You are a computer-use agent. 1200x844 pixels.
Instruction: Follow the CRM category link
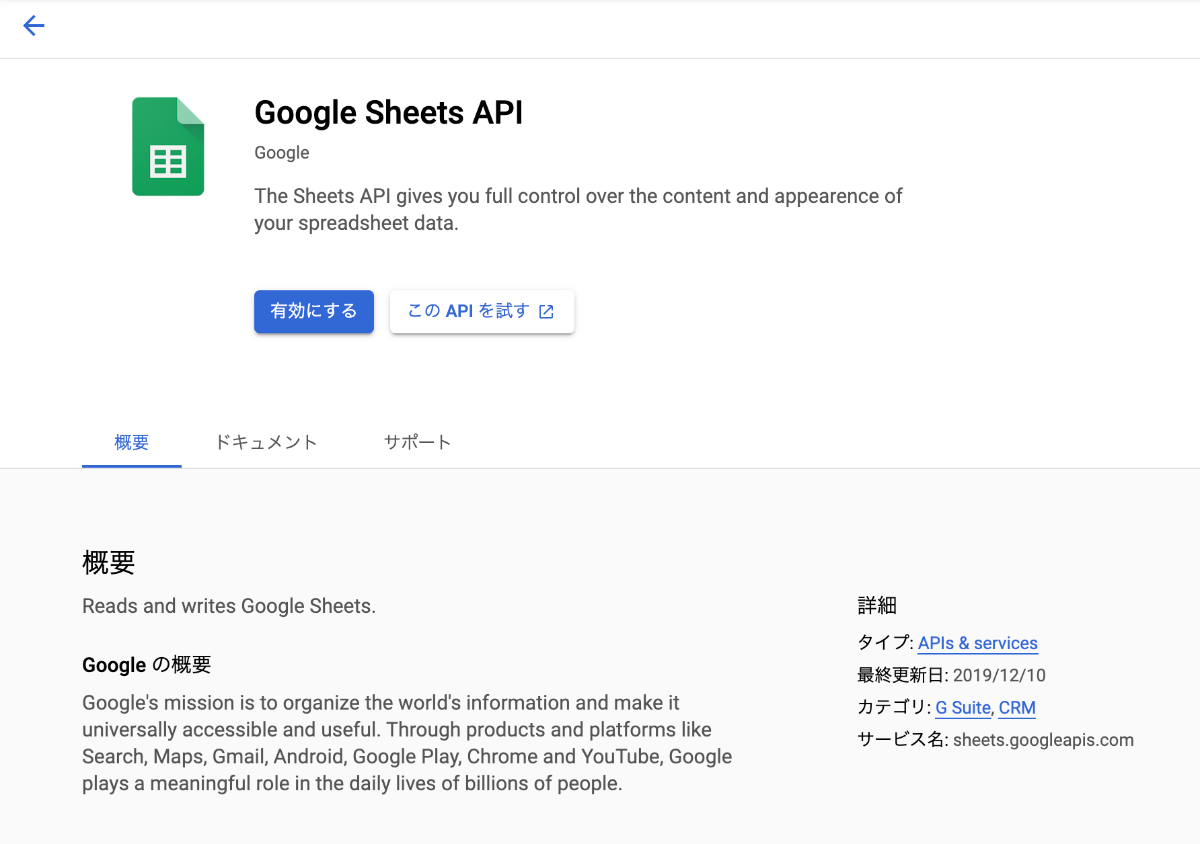pos(1017,708)
